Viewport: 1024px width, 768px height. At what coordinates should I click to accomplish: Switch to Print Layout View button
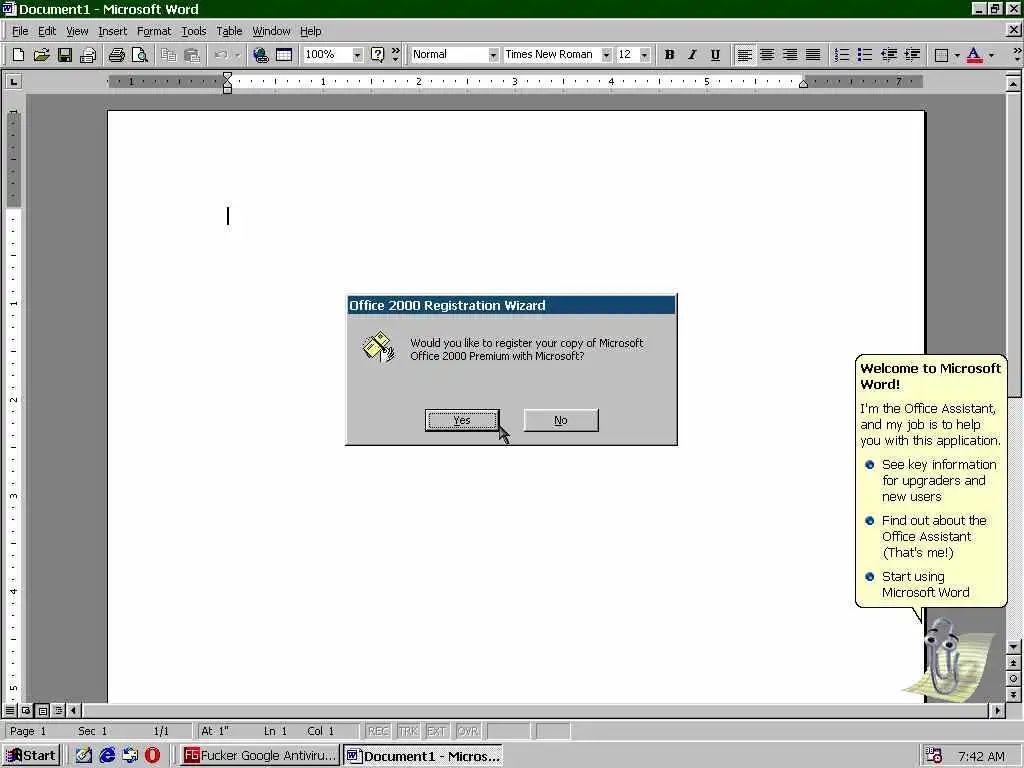point(42,710)
